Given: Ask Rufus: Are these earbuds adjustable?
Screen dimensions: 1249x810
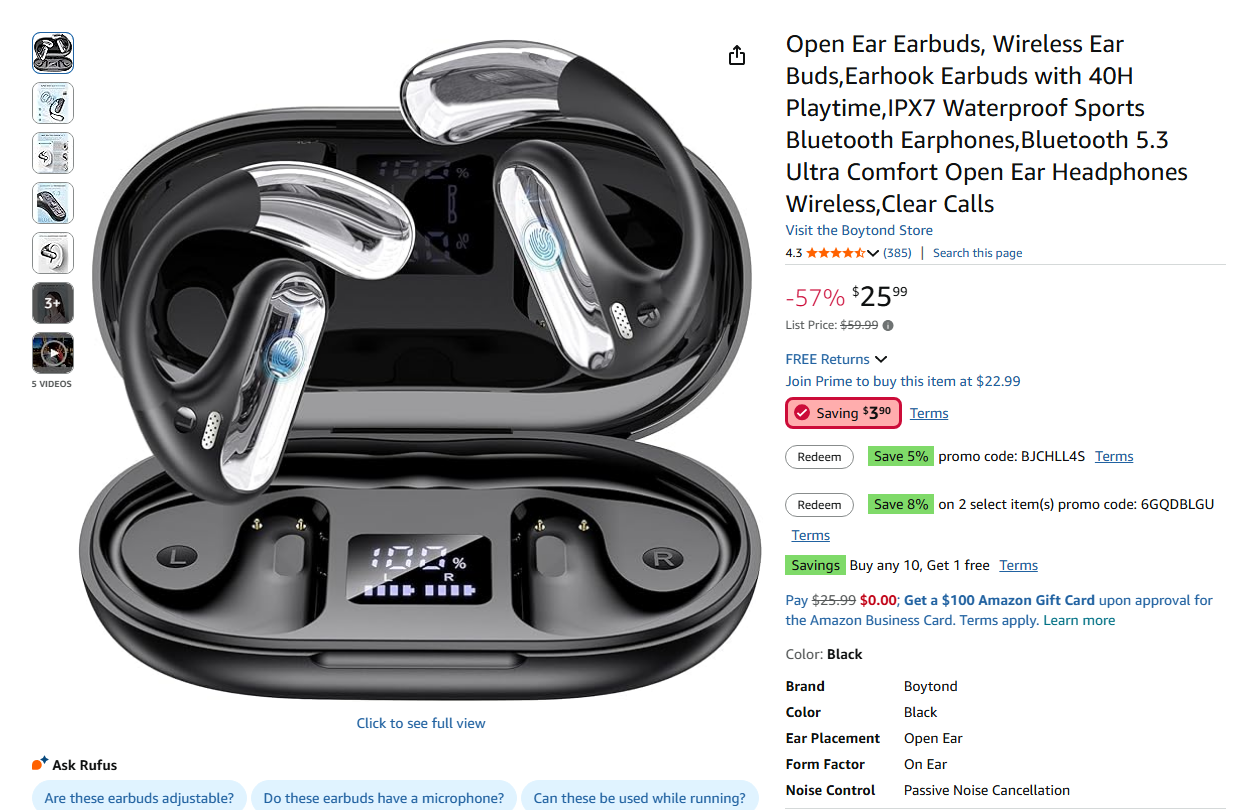Looking at the screenshot, I should [139, 797].
